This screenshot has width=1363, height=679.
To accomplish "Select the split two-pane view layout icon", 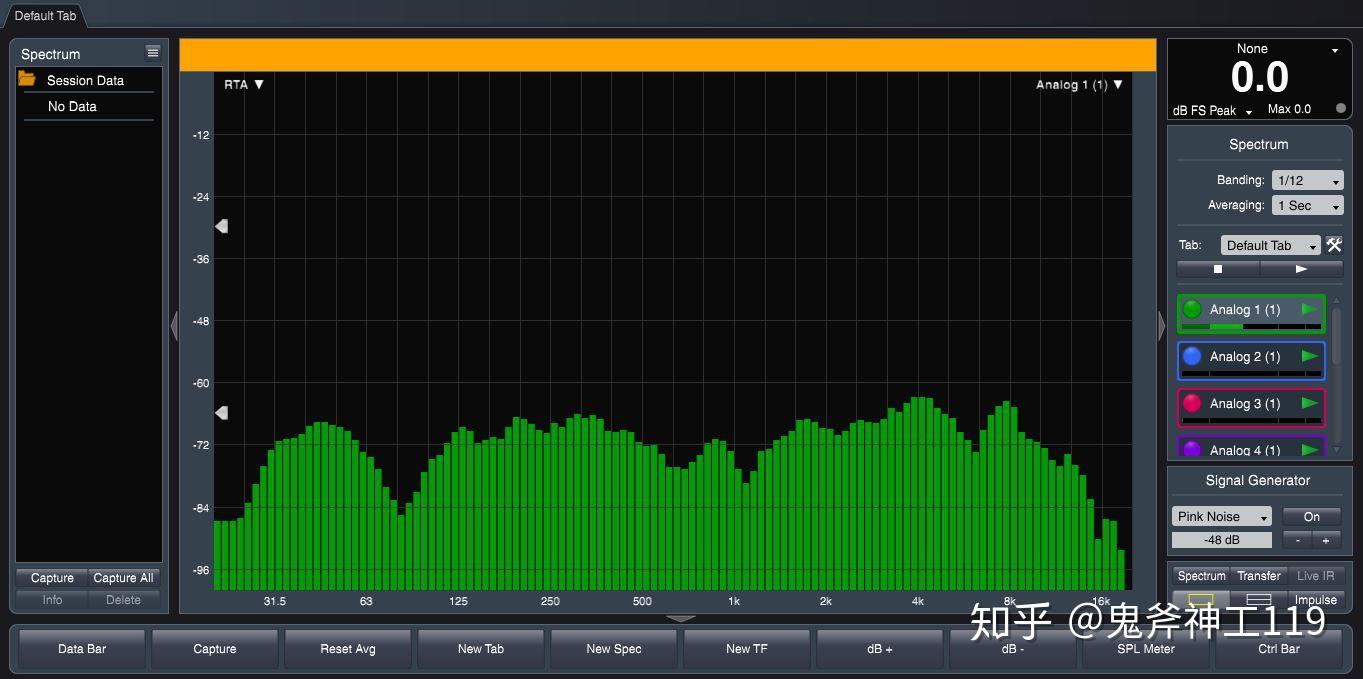I will (x=1259, y=599).
